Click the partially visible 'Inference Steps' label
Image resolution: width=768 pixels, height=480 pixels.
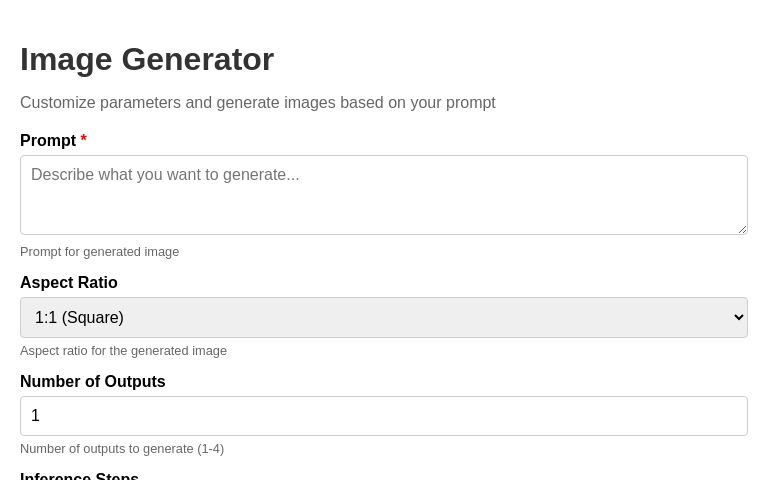pyautogui.click(x=79, y=476)
